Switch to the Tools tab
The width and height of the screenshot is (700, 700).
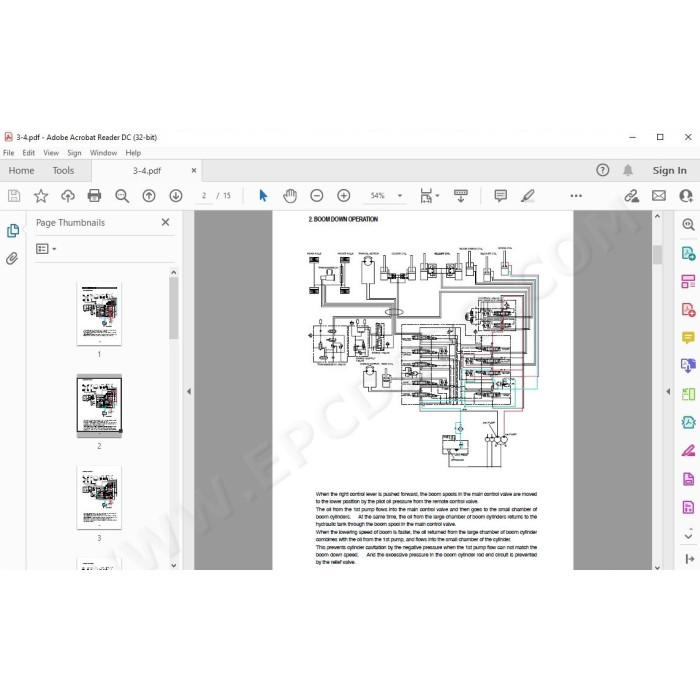tap(63, 170)
